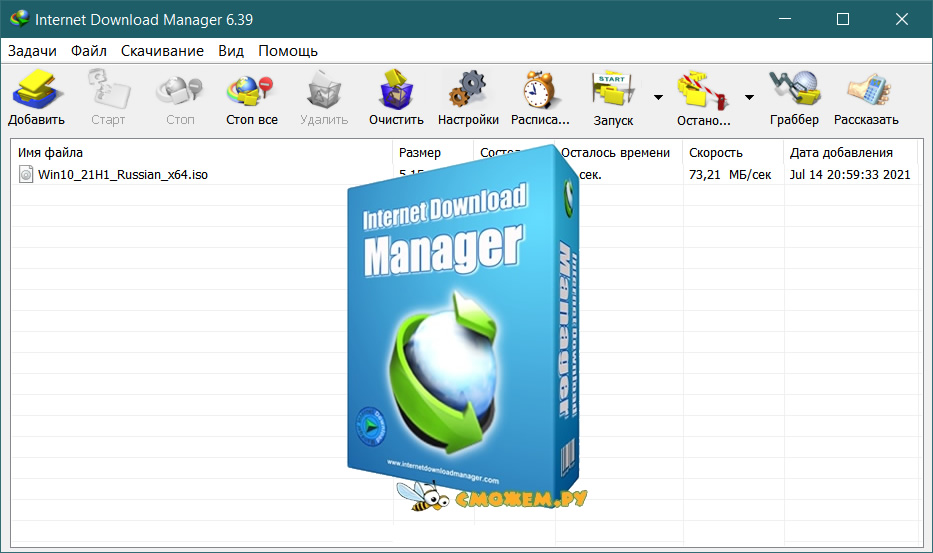Open the Вид menu
Viewport: 933px width, 553px height.
click(x=231, y=51)
